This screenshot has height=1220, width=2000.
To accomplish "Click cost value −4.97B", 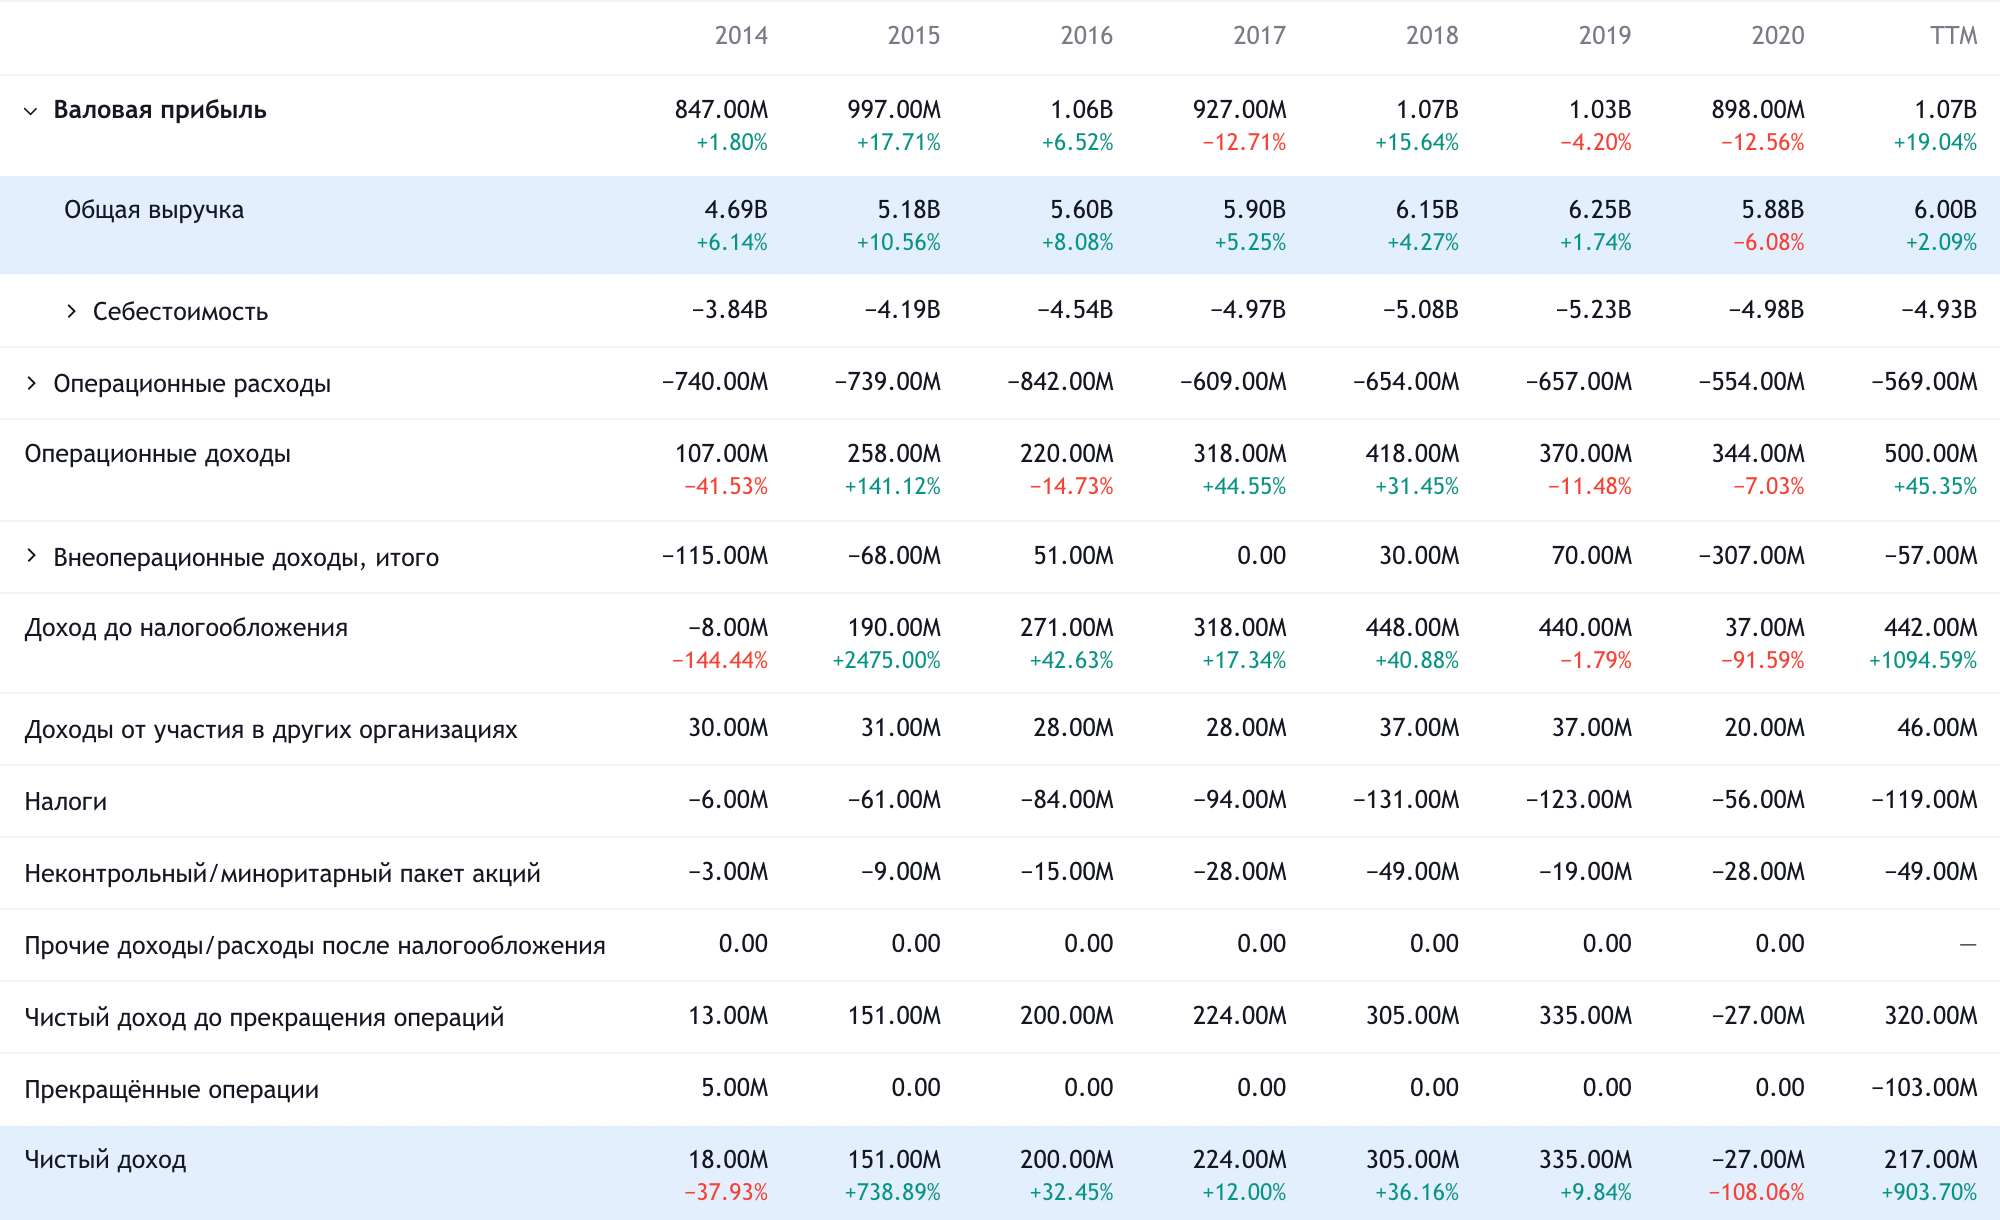I will click(1248, 310).
